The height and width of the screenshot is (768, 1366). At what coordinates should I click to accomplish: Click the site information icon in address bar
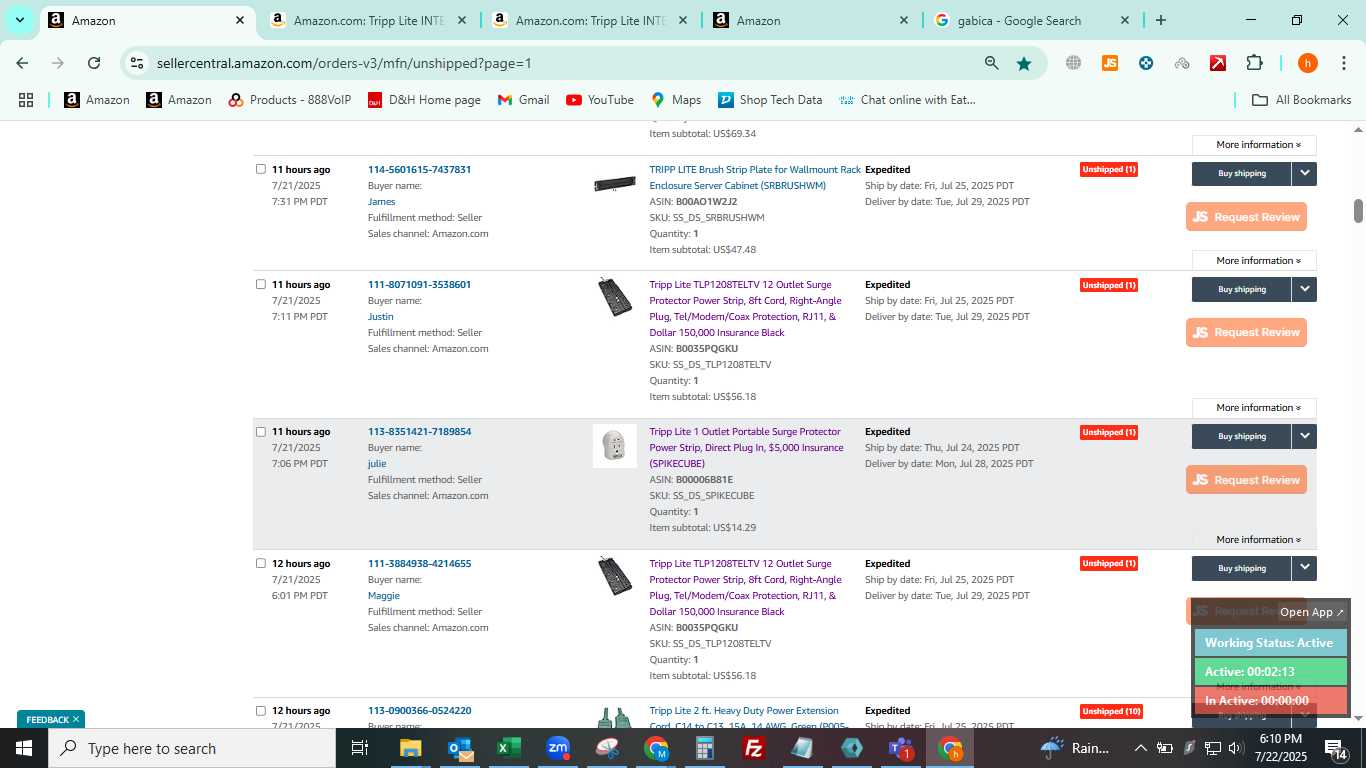click(x=137, y=63)
